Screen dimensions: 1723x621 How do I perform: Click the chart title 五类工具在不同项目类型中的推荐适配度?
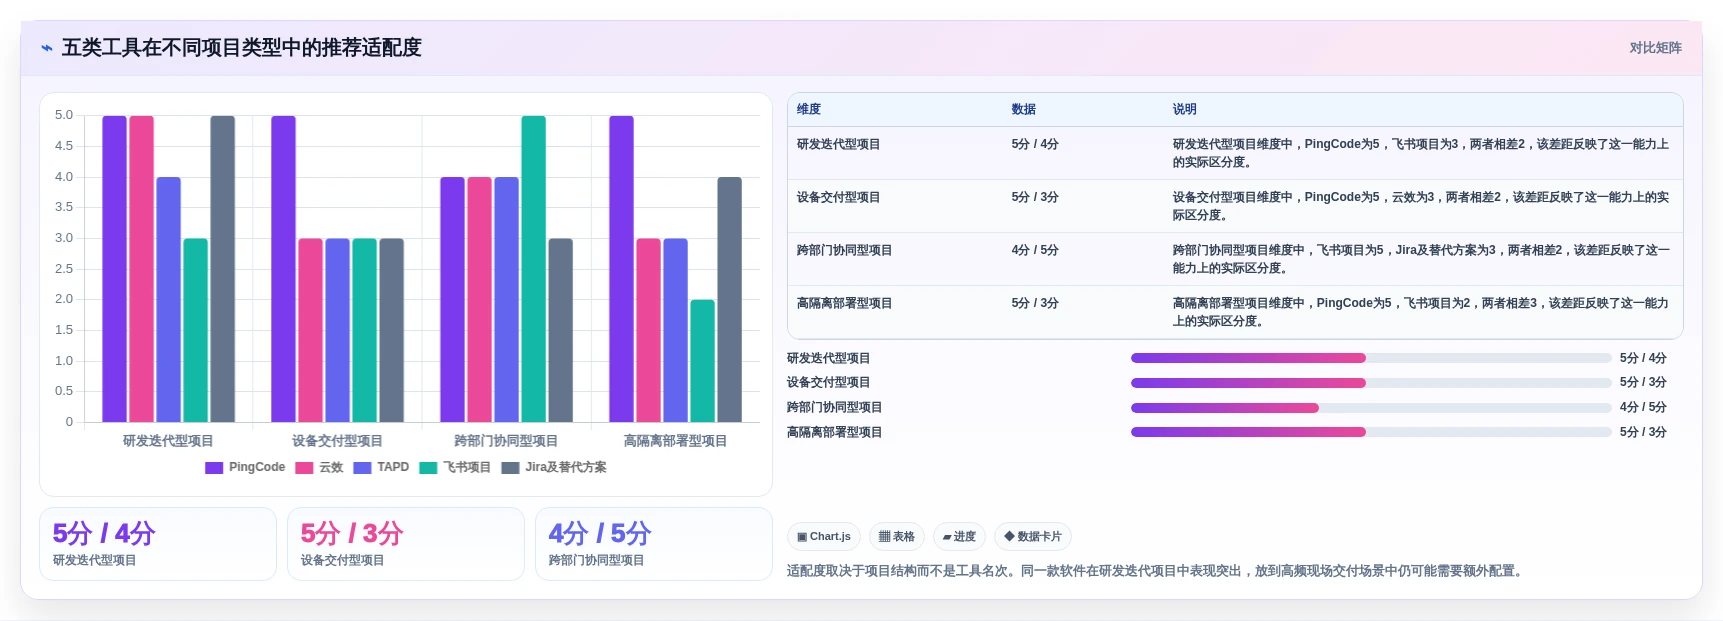(x=242, y=48)
